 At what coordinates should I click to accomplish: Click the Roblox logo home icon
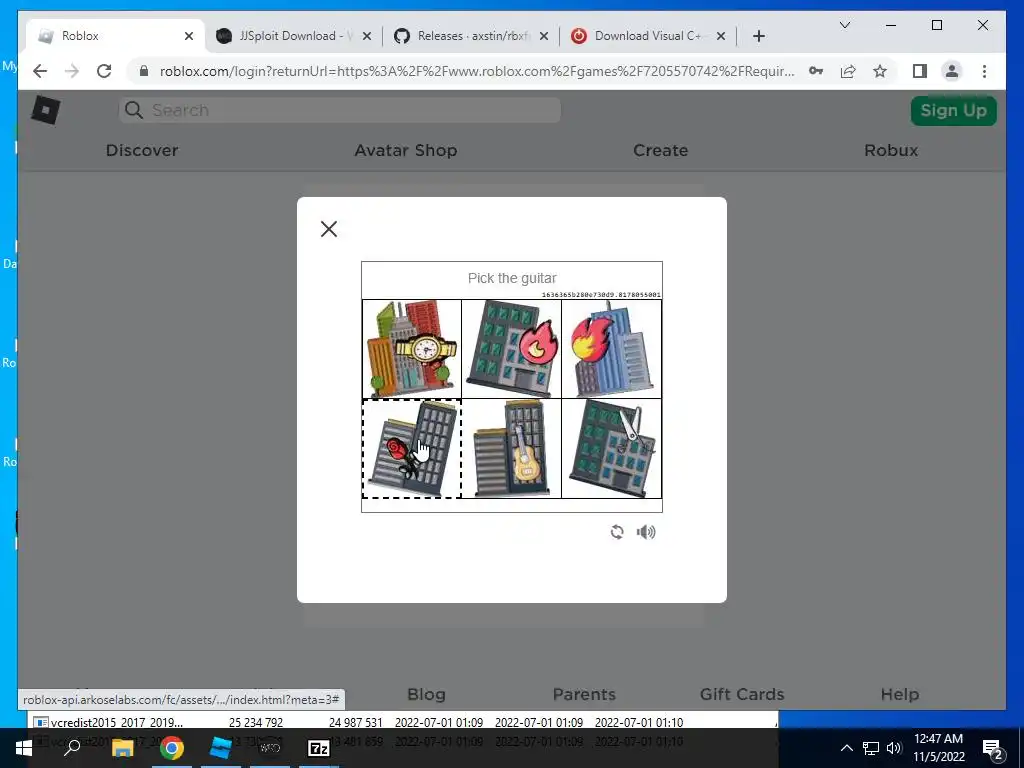click(46, 110)
